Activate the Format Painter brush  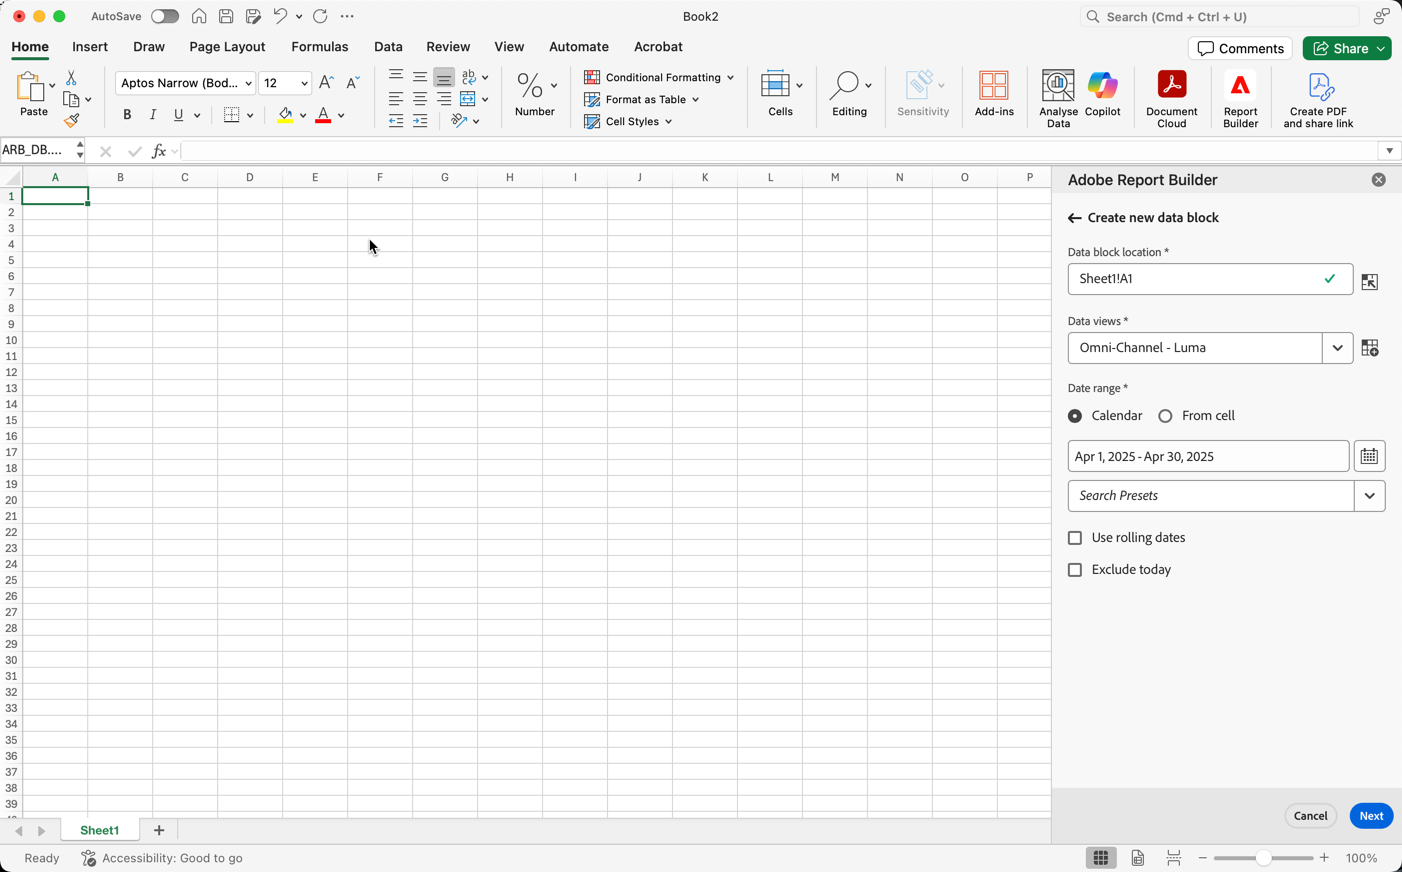coord(71,121)
